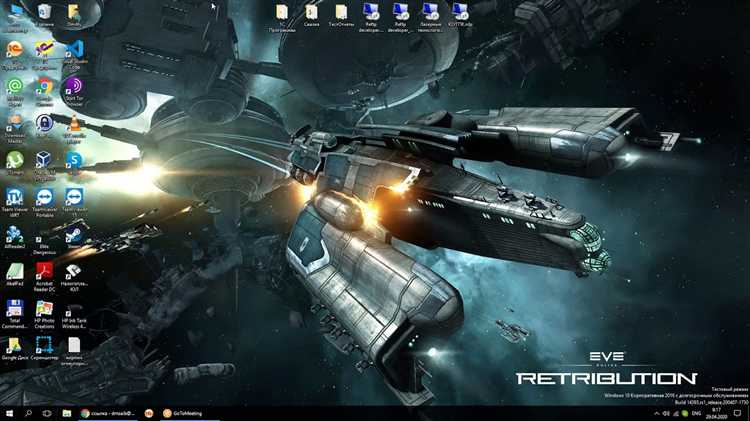This screenshot has width=750, height=421.
Task: Open the notification center icon
Action: [738, 413]
